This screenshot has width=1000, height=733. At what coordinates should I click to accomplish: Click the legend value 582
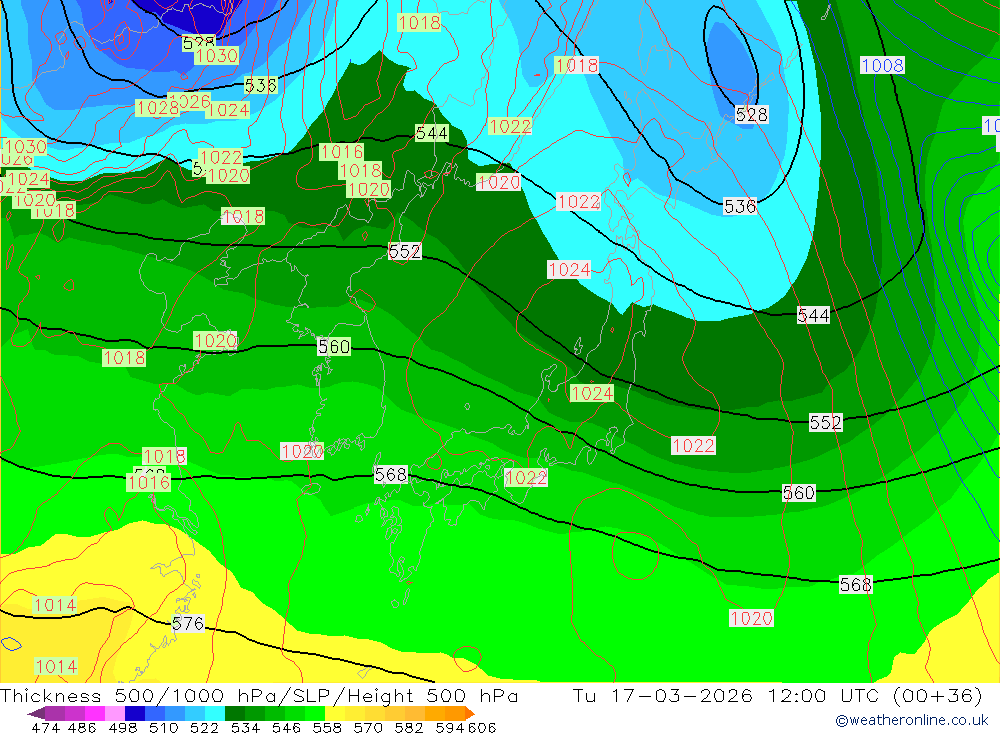pos(409,728)
